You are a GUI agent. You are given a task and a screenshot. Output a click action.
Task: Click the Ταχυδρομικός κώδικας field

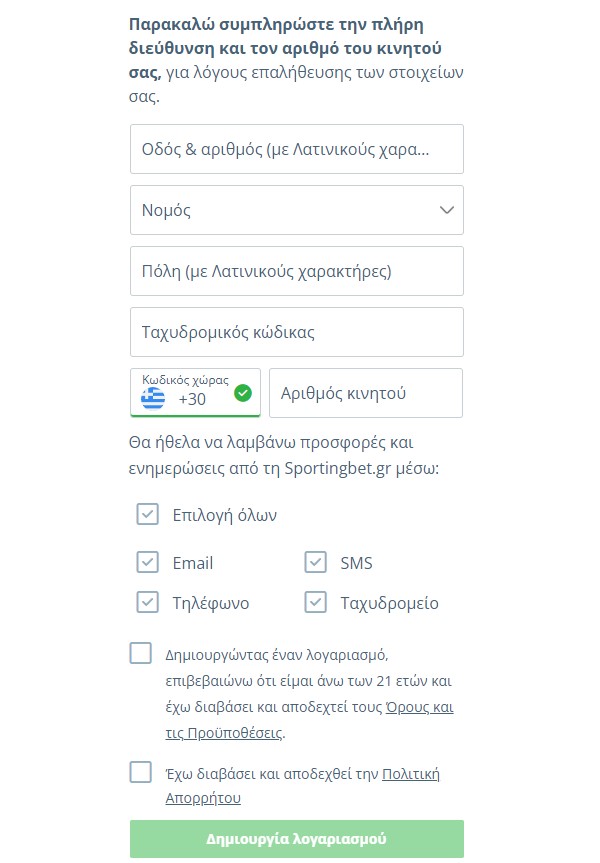click(x=297, y=332)
